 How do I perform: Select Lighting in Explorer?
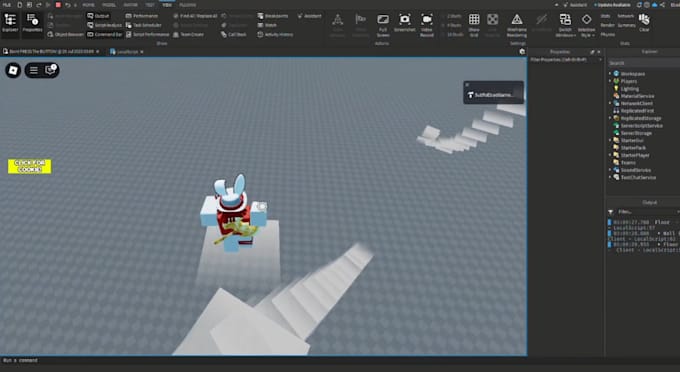pos(629,88)
